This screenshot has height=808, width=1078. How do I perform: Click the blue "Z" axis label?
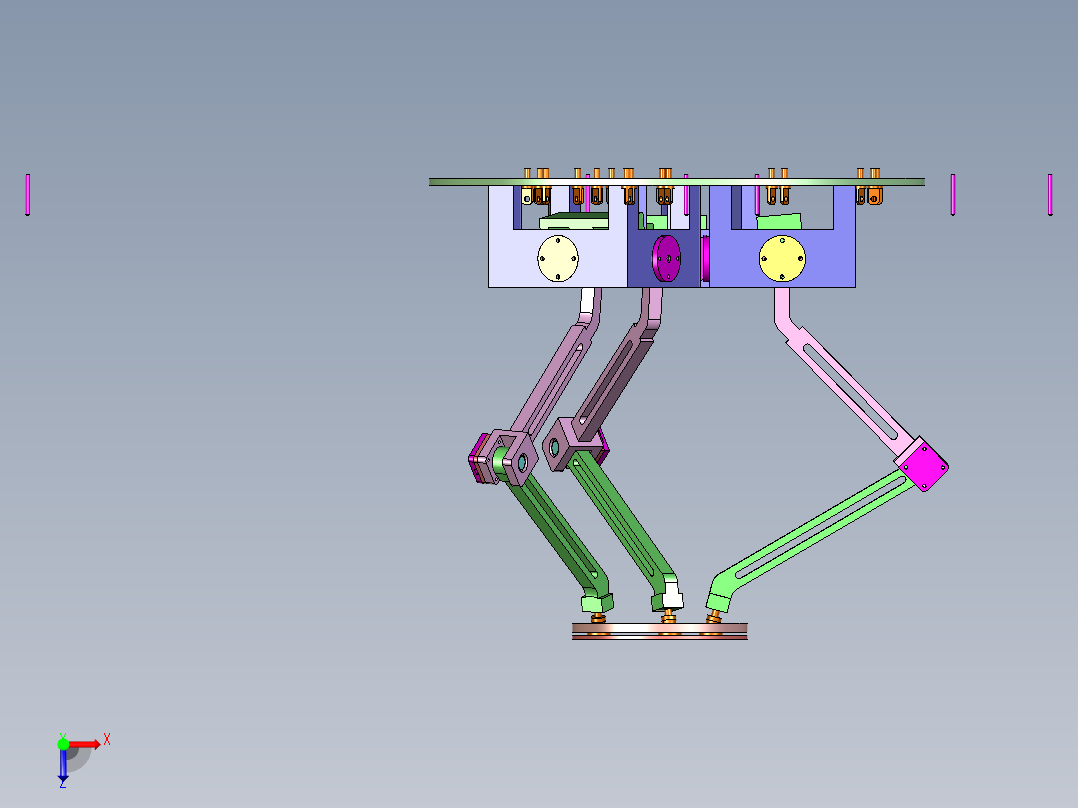point(63,783)
